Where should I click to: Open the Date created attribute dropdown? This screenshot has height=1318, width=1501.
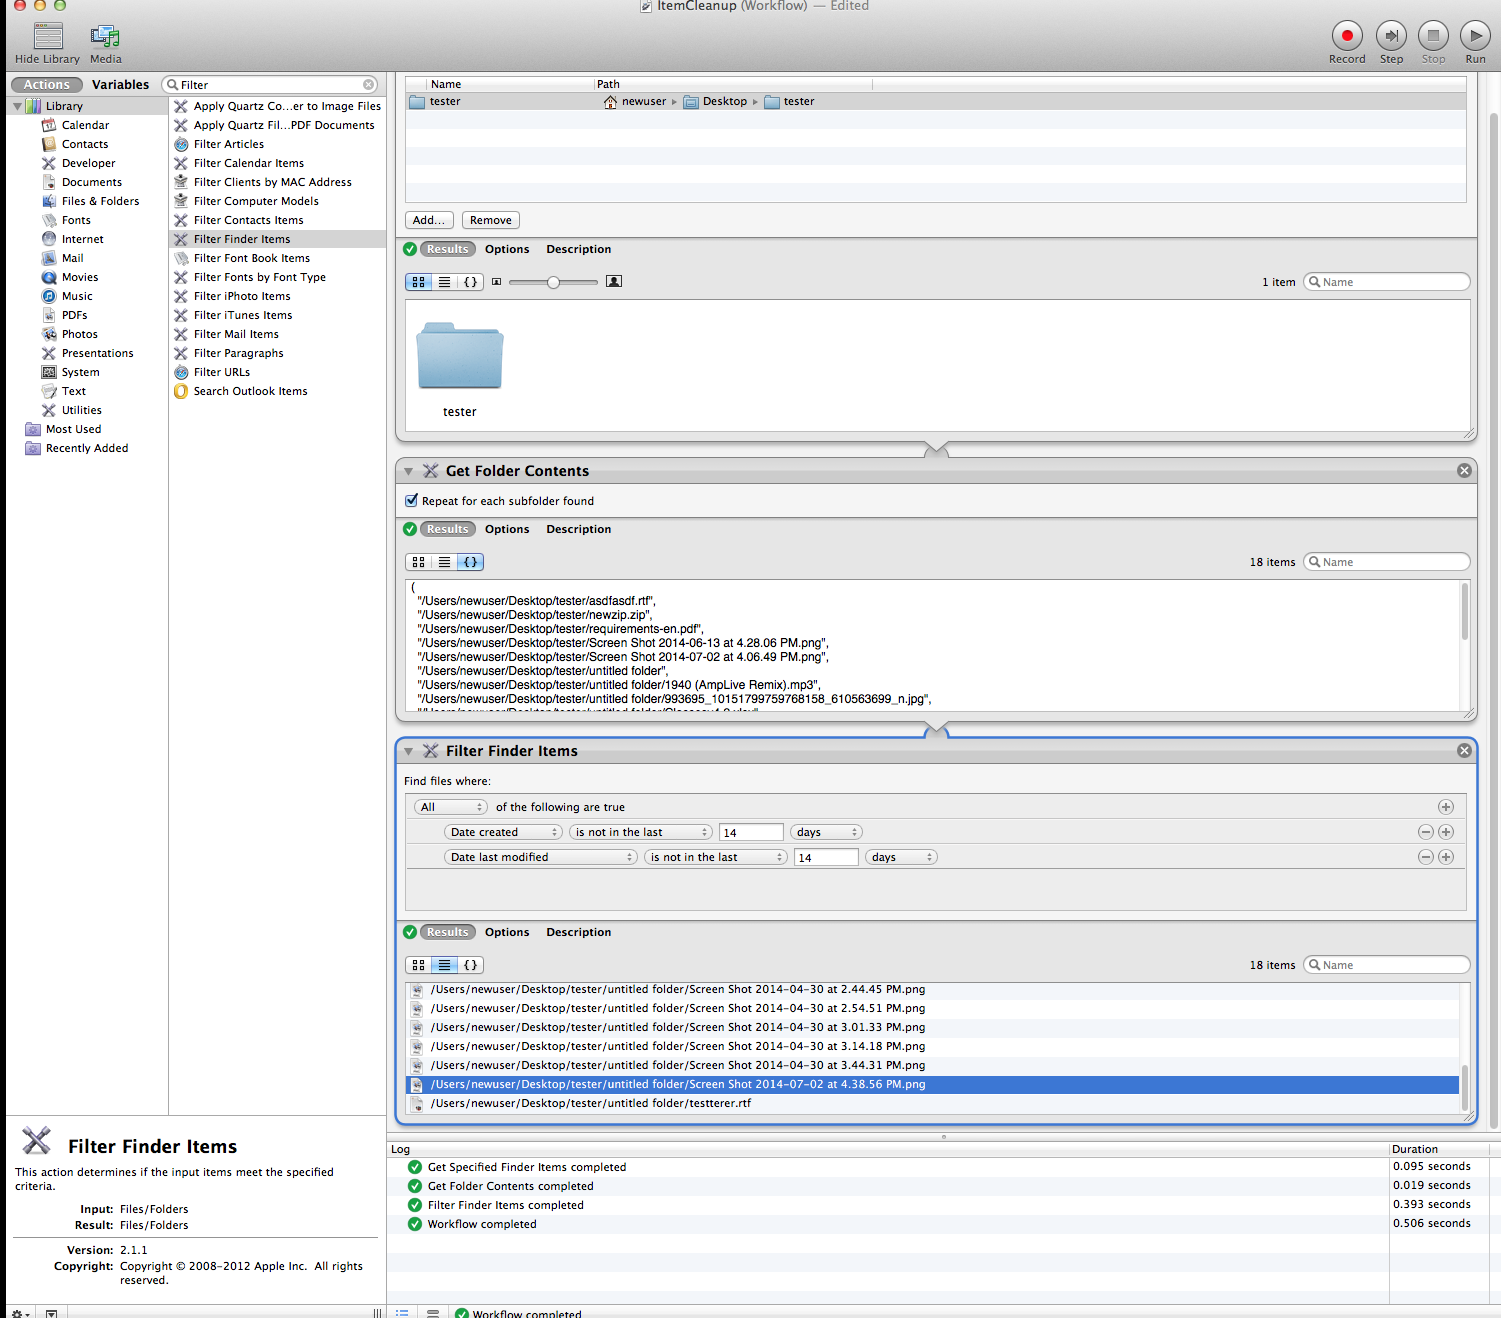504,832
